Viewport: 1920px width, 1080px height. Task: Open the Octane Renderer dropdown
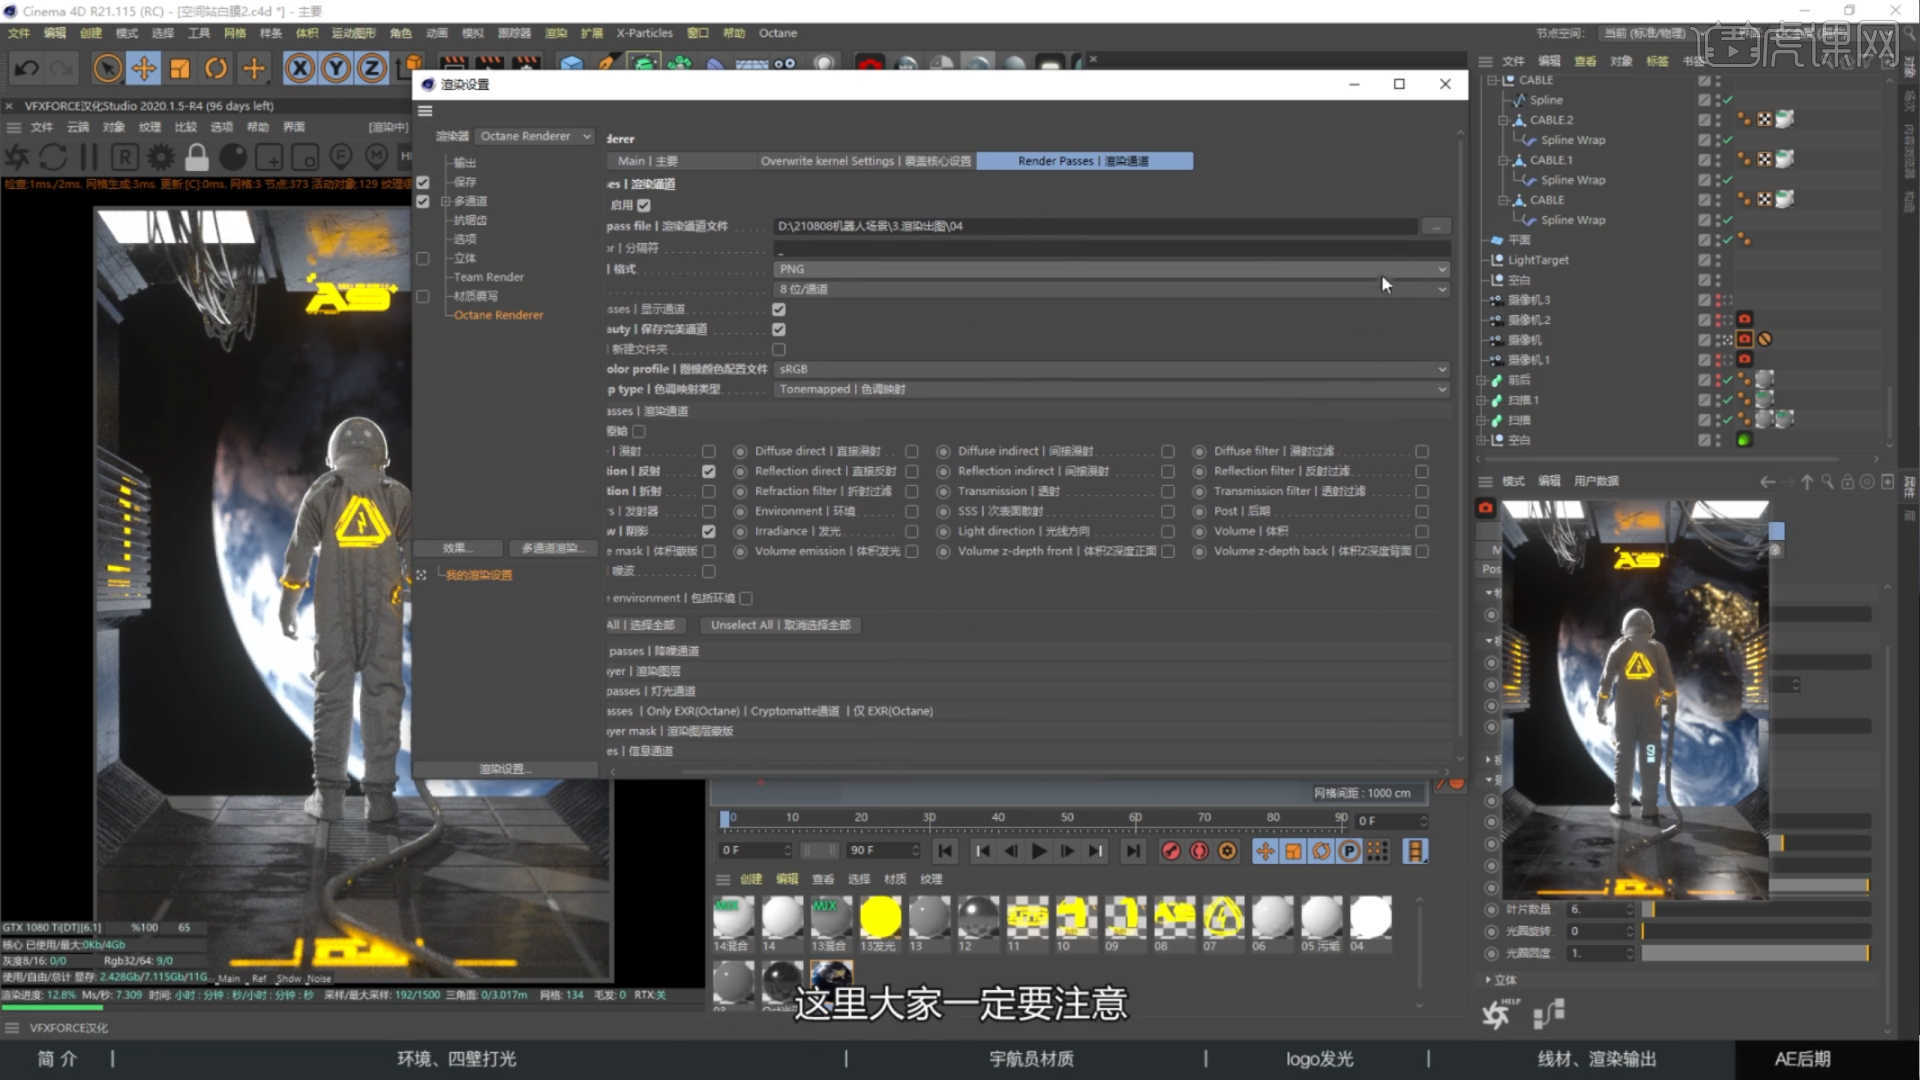click(x=535, y=136)
